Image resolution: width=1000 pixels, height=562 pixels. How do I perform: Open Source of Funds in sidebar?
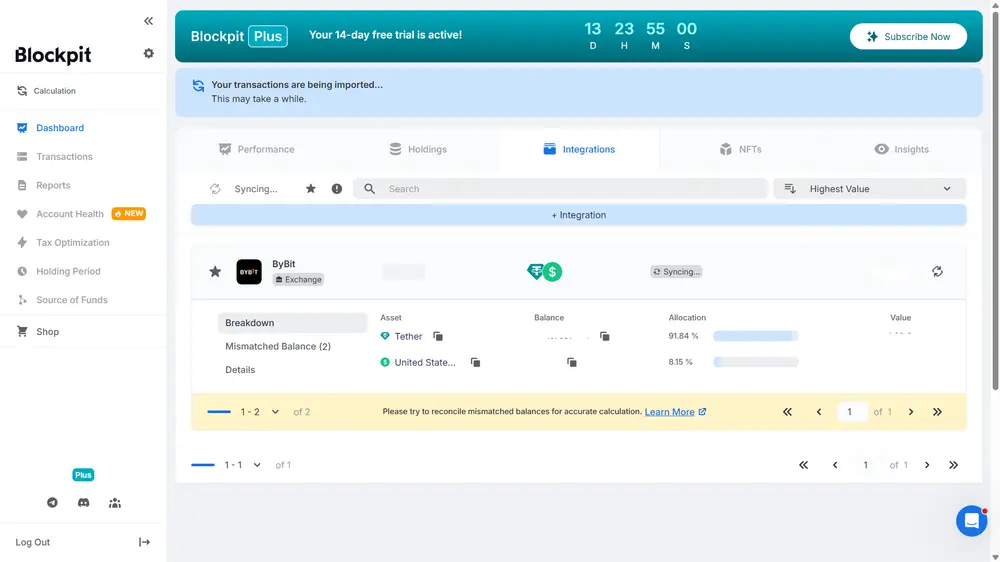[x=71, y=300]
